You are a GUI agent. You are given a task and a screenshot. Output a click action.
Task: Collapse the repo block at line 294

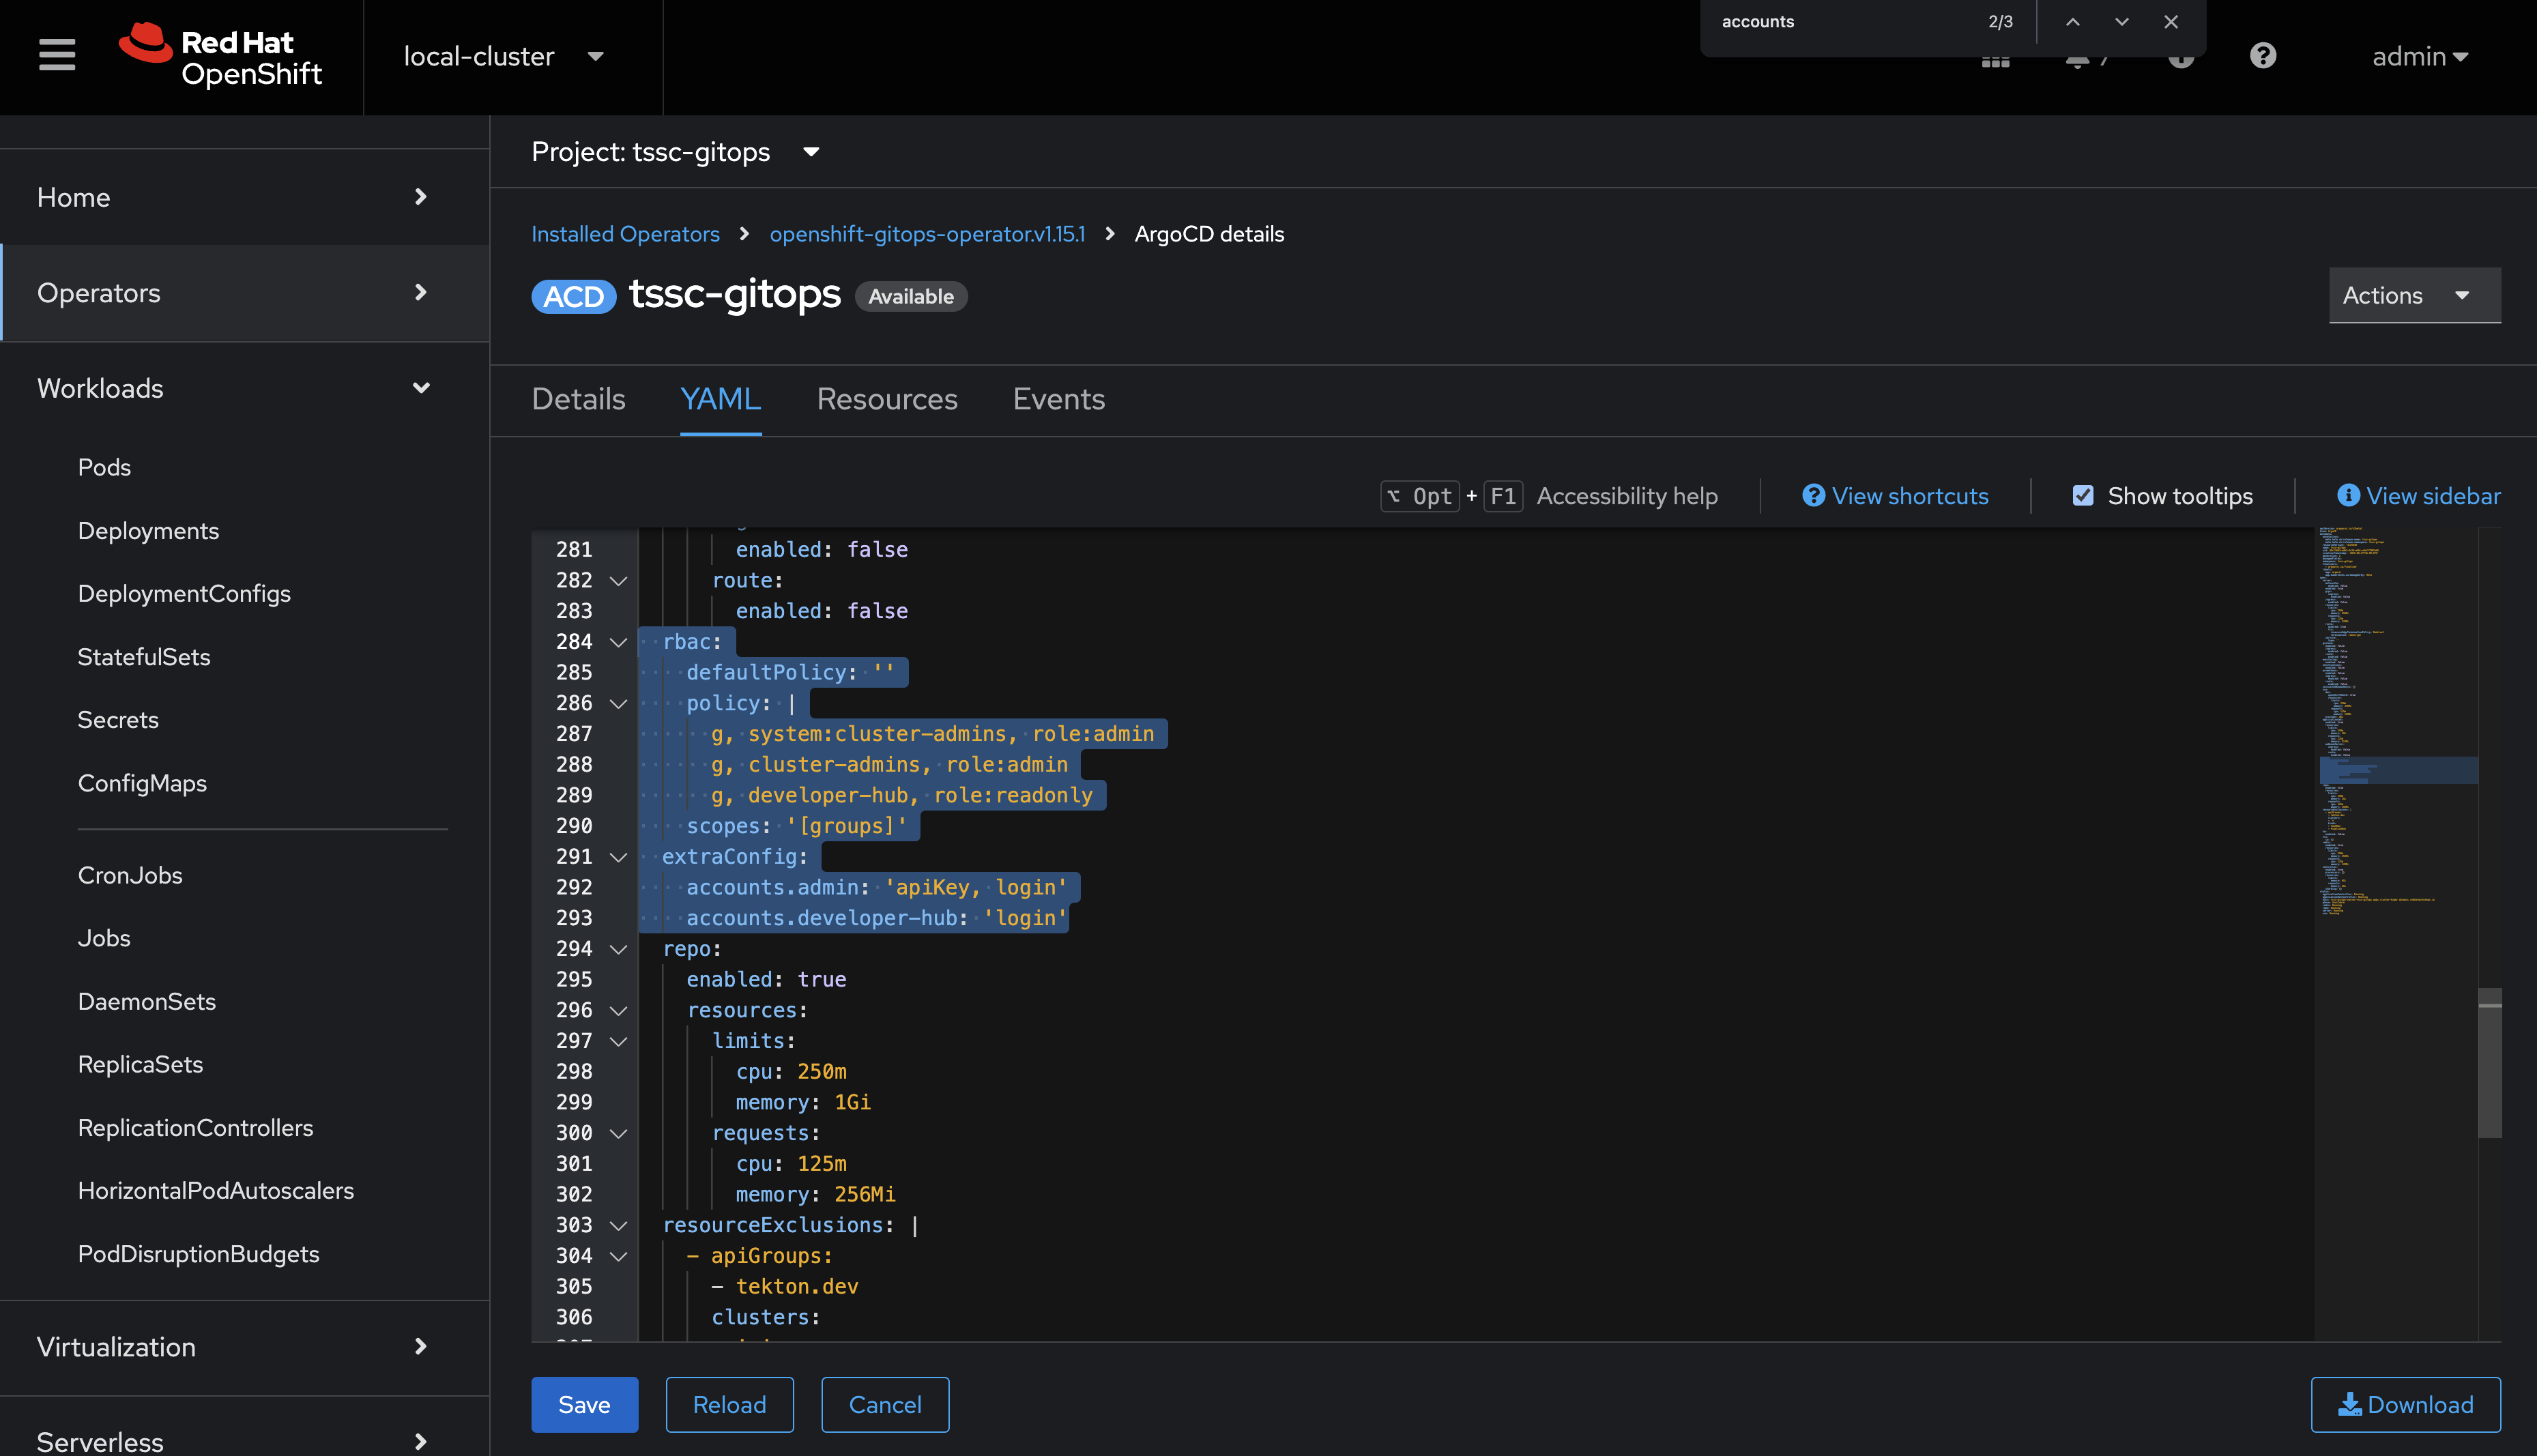point(619,949)
